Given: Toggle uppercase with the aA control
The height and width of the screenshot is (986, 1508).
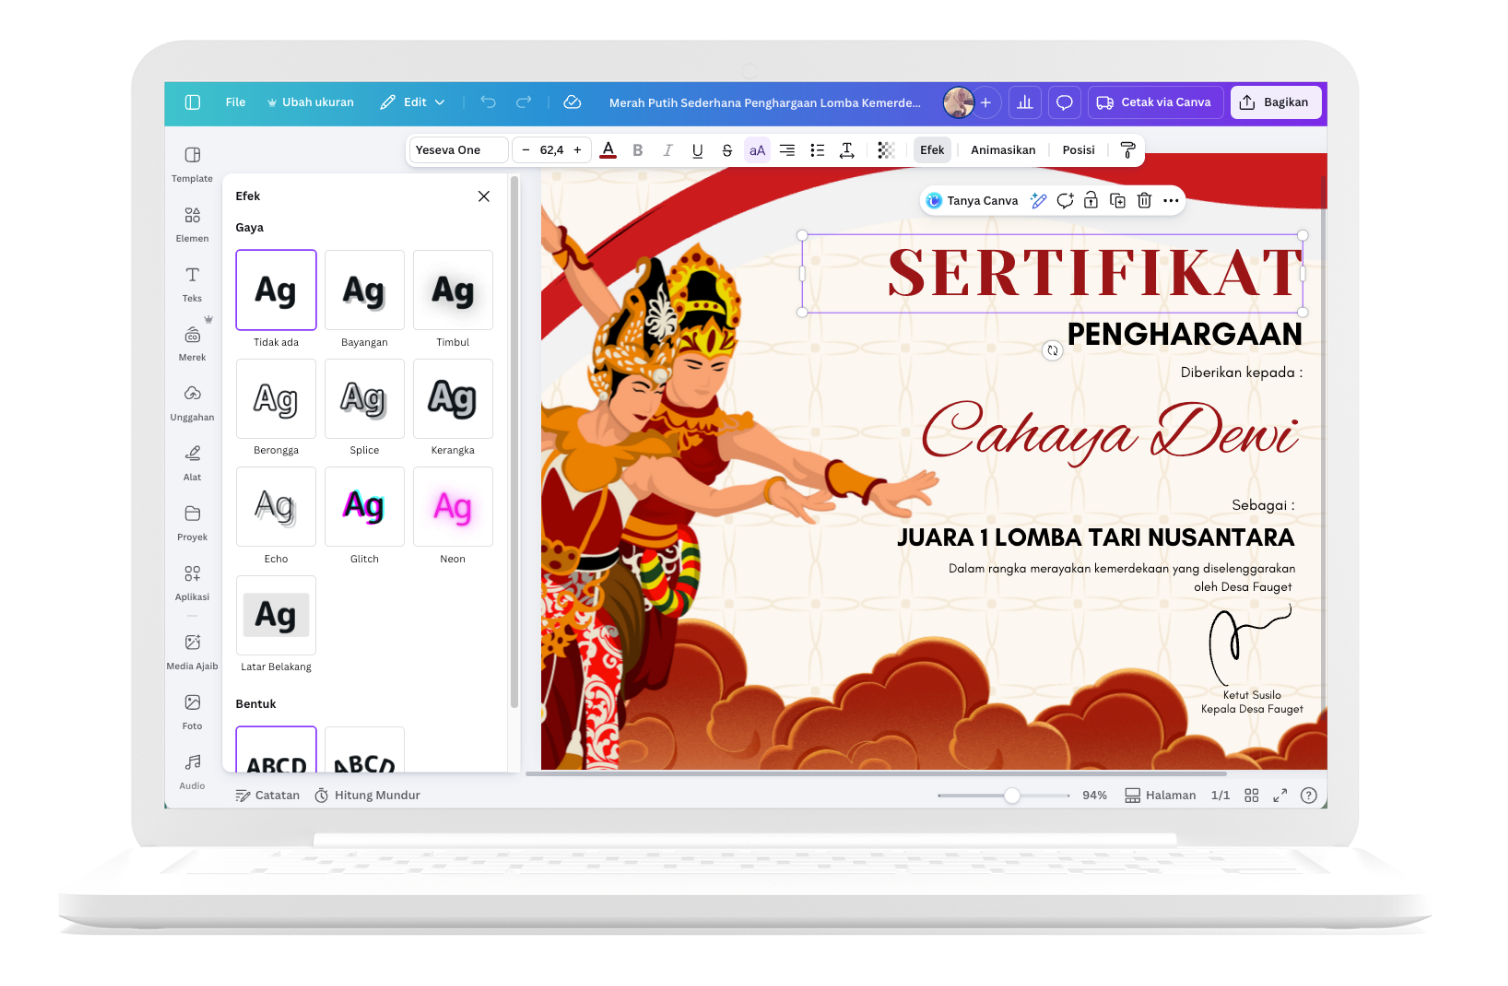Looking at the screenshot, I should coord(757,150).
